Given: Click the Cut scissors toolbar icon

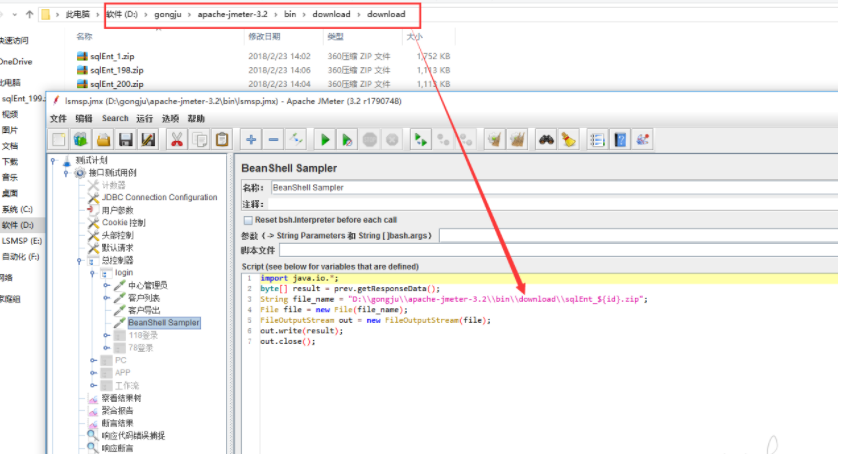Looking at the screenshot, I should coord(176,140).
